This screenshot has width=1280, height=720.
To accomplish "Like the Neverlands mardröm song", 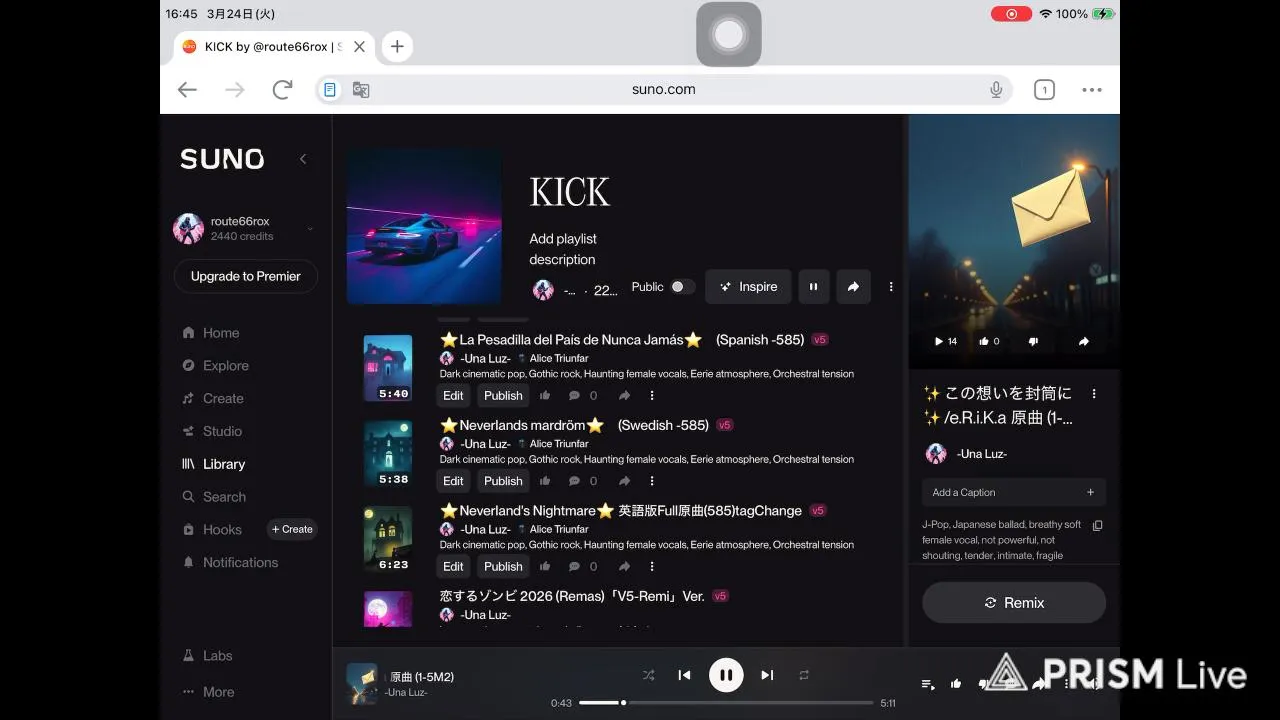I will (x=545, y=481).
